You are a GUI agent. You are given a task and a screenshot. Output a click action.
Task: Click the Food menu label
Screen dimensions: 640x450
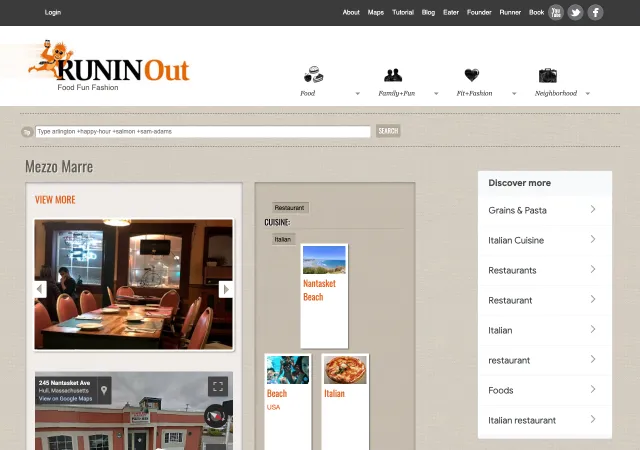pos(307,94)
